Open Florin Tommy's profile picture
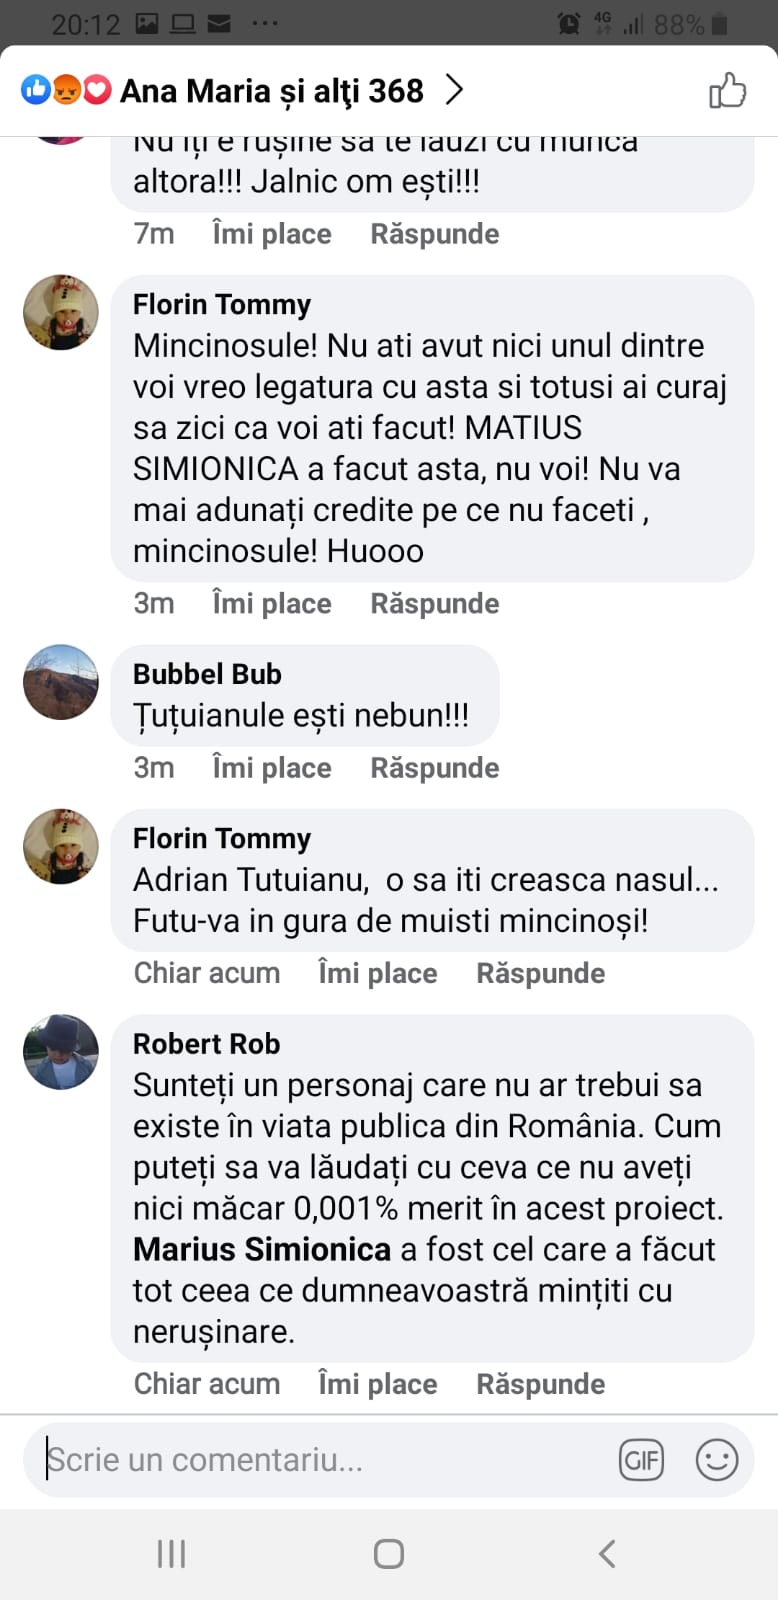 (61, 313)
